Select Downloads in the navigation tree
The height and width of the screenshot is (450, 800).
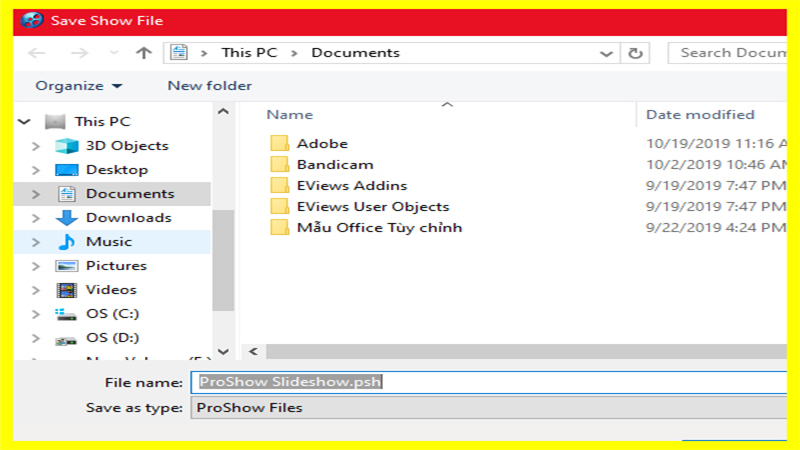[x=129, y=218]
